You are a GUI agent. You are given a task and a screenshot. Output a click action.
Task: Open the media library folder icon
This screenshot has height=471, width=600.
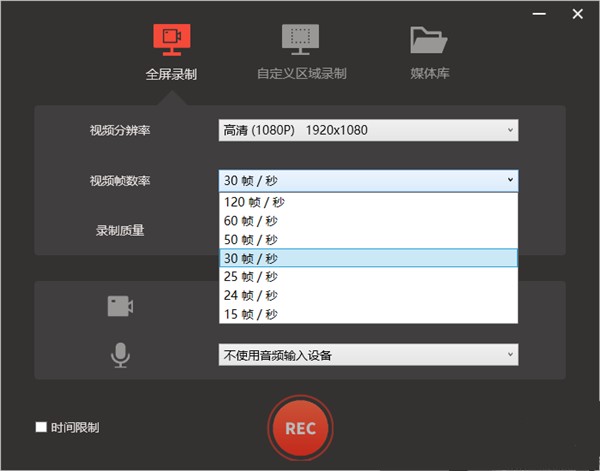[x=428, y=40]
